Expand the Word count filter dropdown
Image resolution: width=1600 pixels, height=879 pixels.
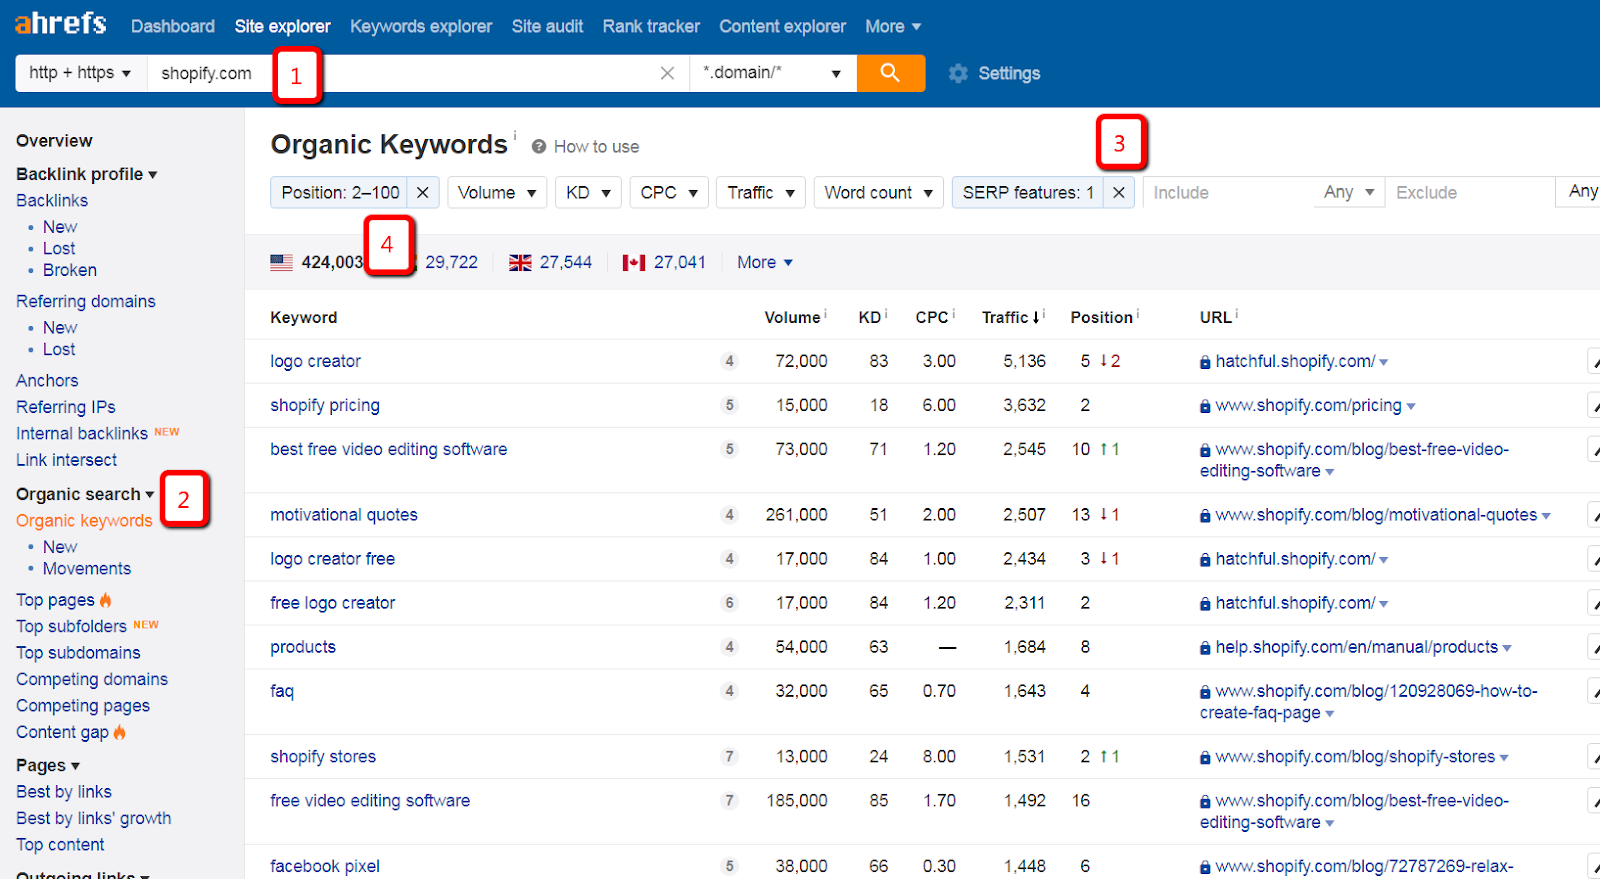(x=878, y=193)
